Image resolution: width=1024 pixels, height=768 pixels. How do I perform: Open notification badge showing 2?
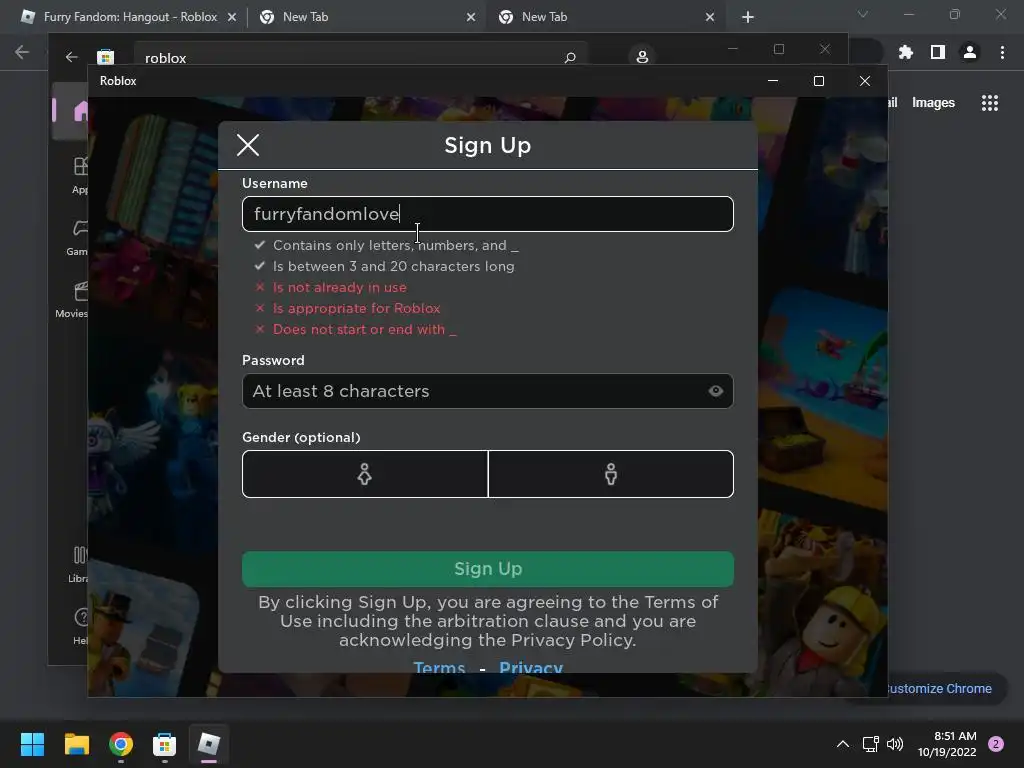click(996, 744)
